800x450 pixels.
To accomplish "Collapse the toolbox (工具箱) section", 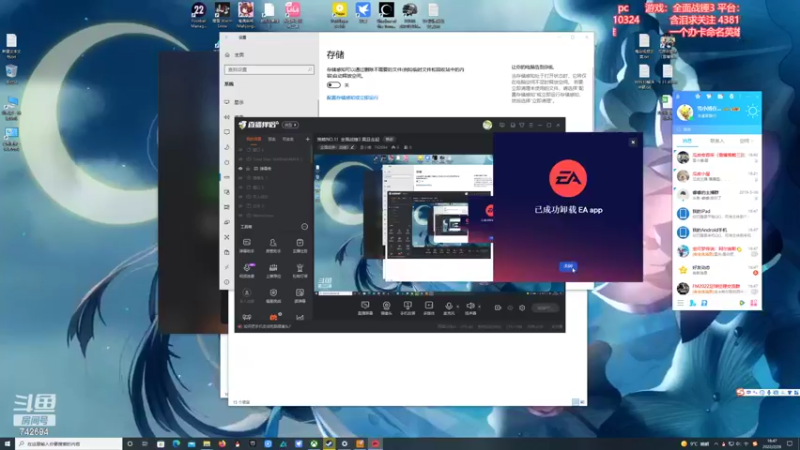I will pos(305,227).
